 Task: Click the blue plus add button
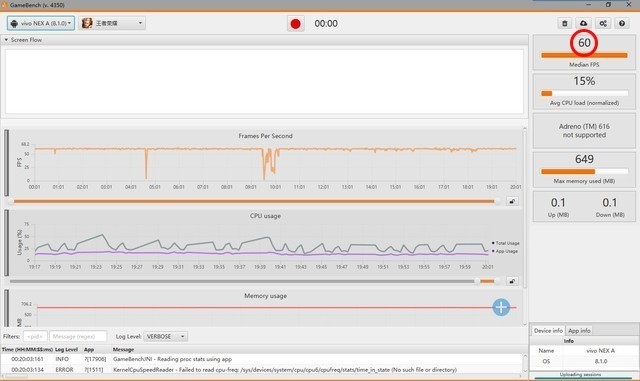pos(501,307)
